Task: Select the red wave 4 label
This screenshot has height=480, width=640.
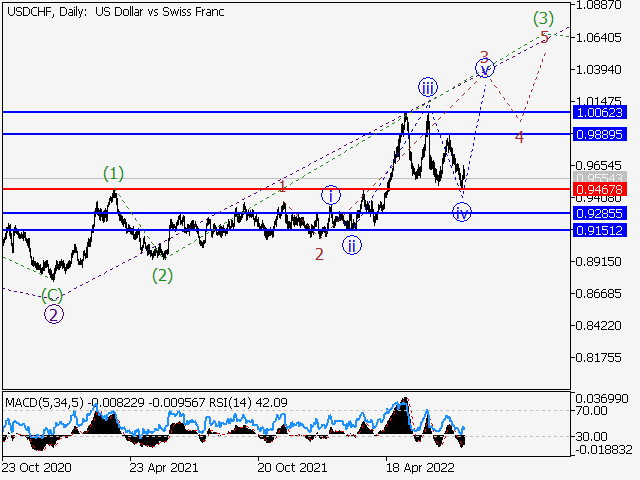Action: point(519,137)
